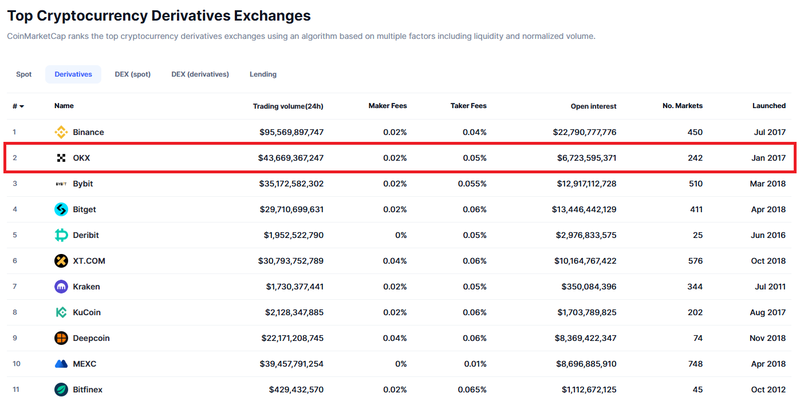Click the MEXC logo icon
Screen dimensions: 800x401
[x=61, y=364]
